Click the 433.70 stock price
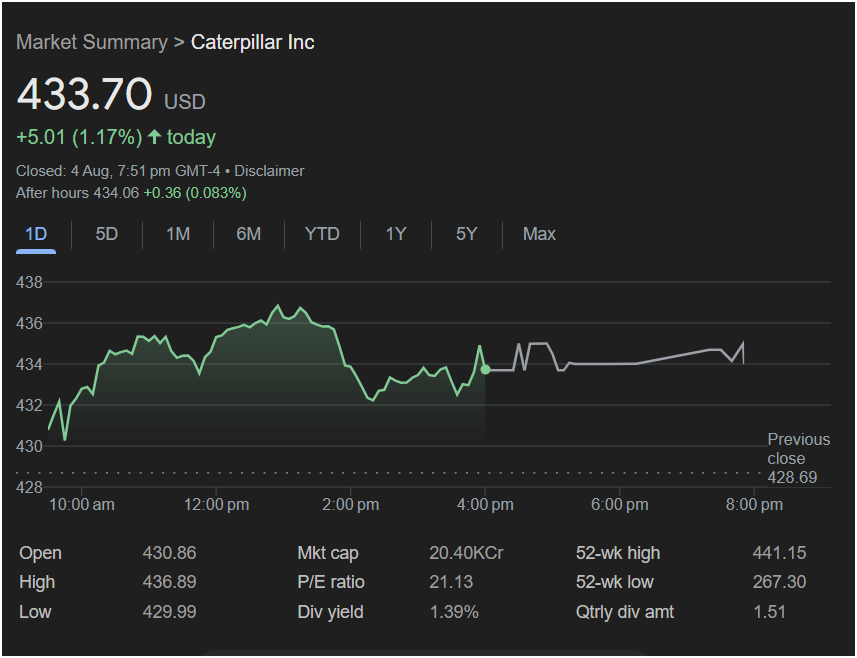This screenshot has height=658, width=857. pyautogui.click(x=84, y=94)
